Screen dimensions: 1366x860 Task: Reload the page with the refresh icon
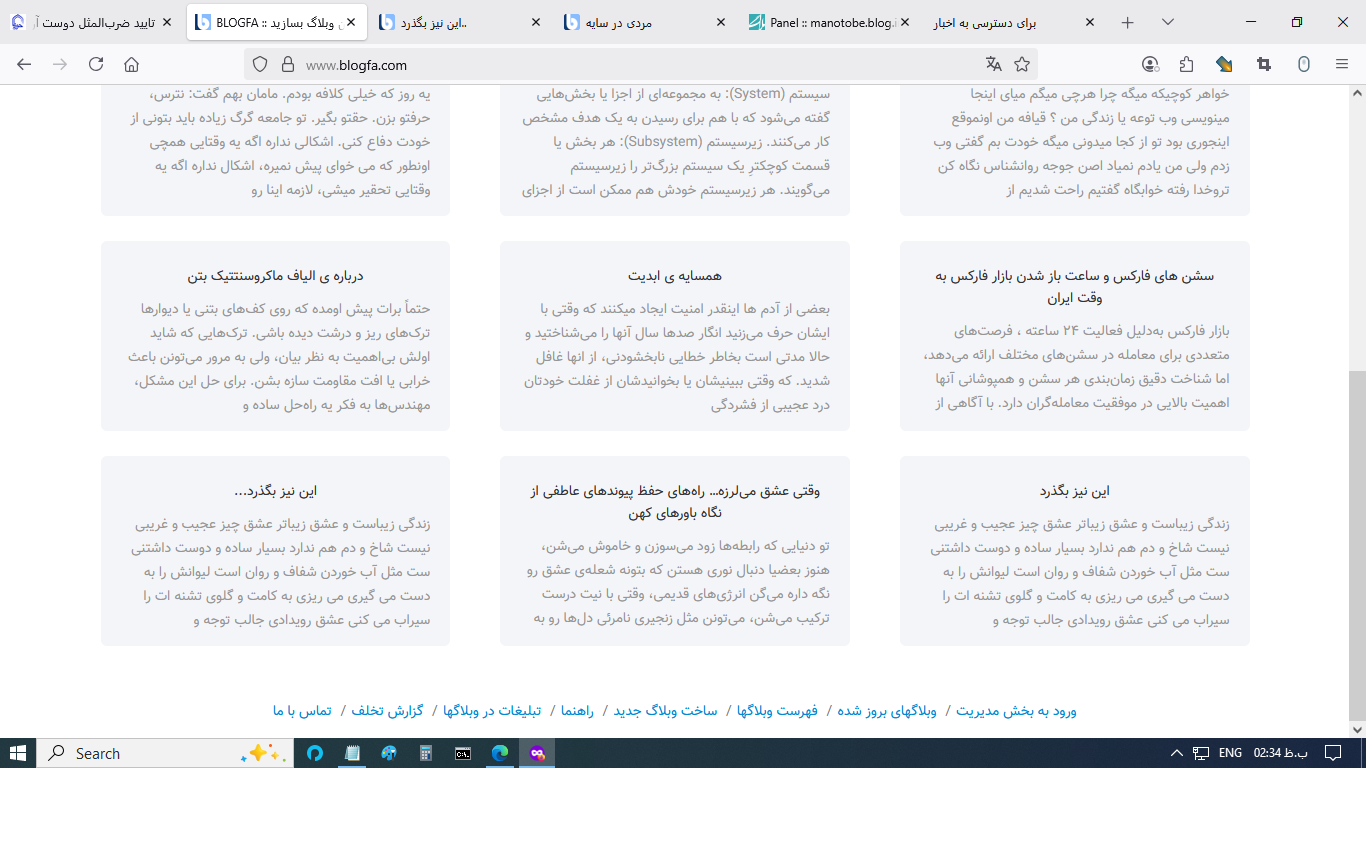point(96,64)
